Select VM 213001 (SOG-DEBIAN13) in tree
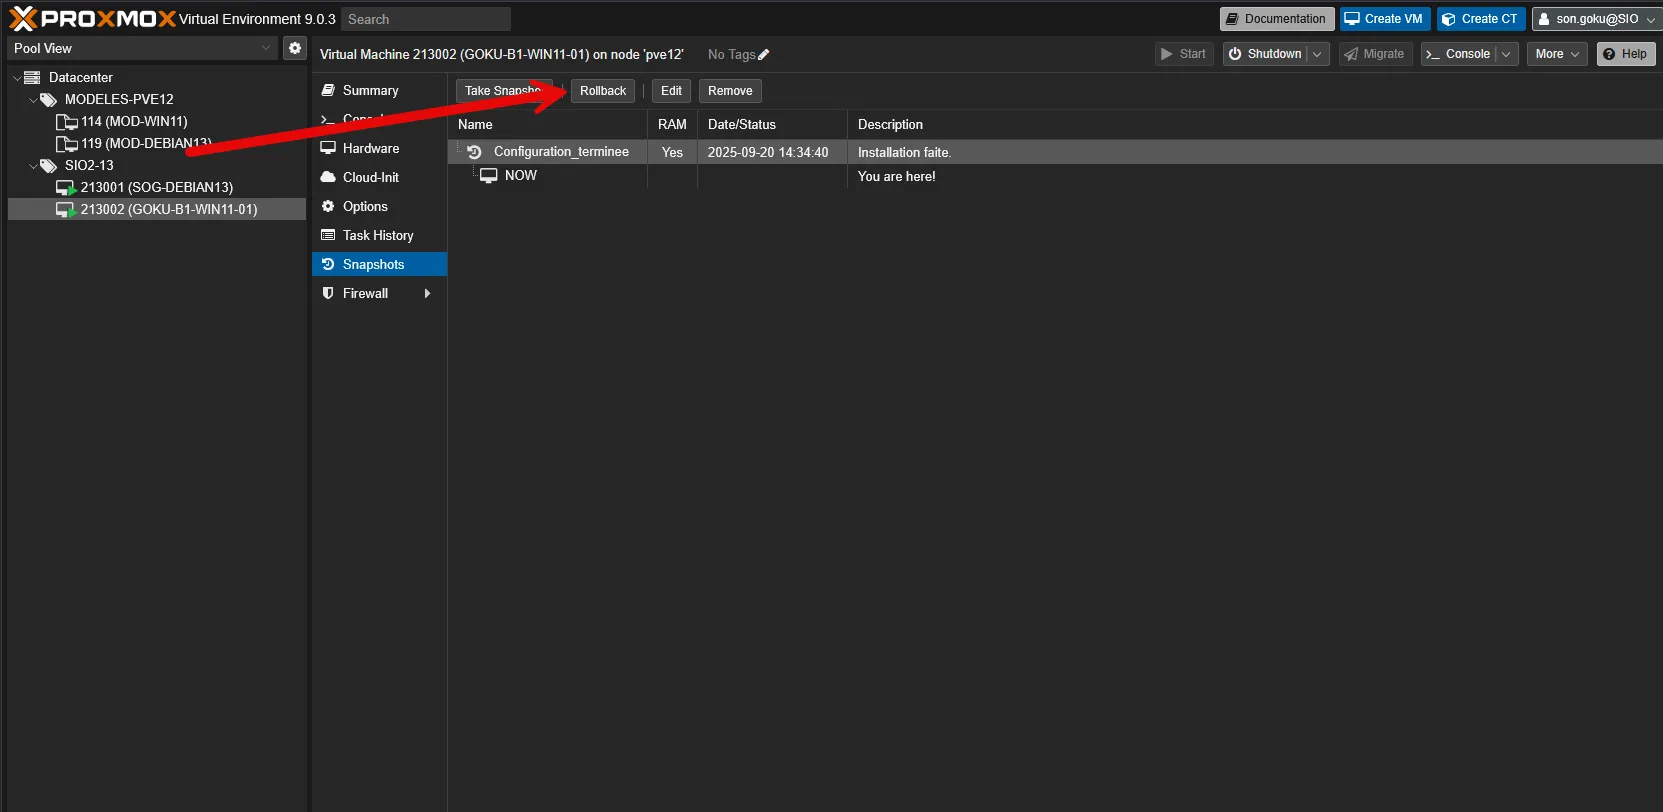Image resolution: width=1663 pixels, height=812 pixels. 156,187
